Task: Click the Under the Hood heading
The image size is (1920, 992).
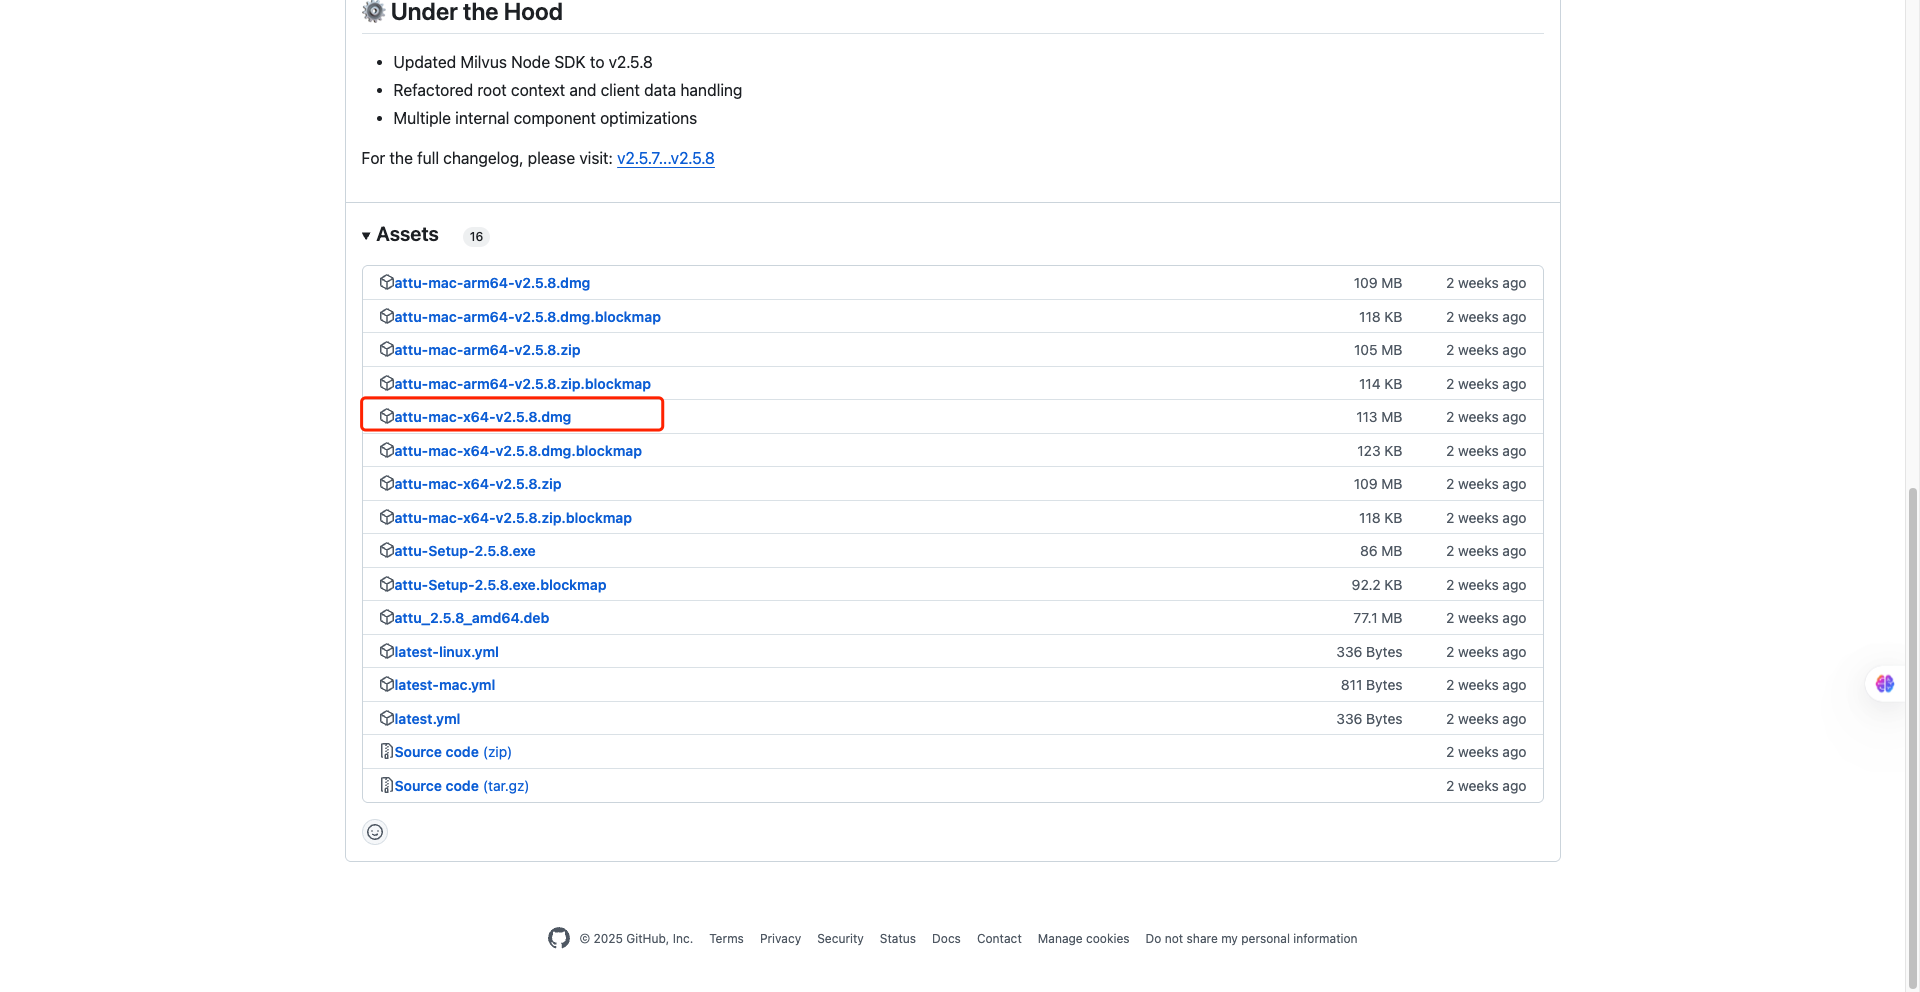Action: coord(476,12)
